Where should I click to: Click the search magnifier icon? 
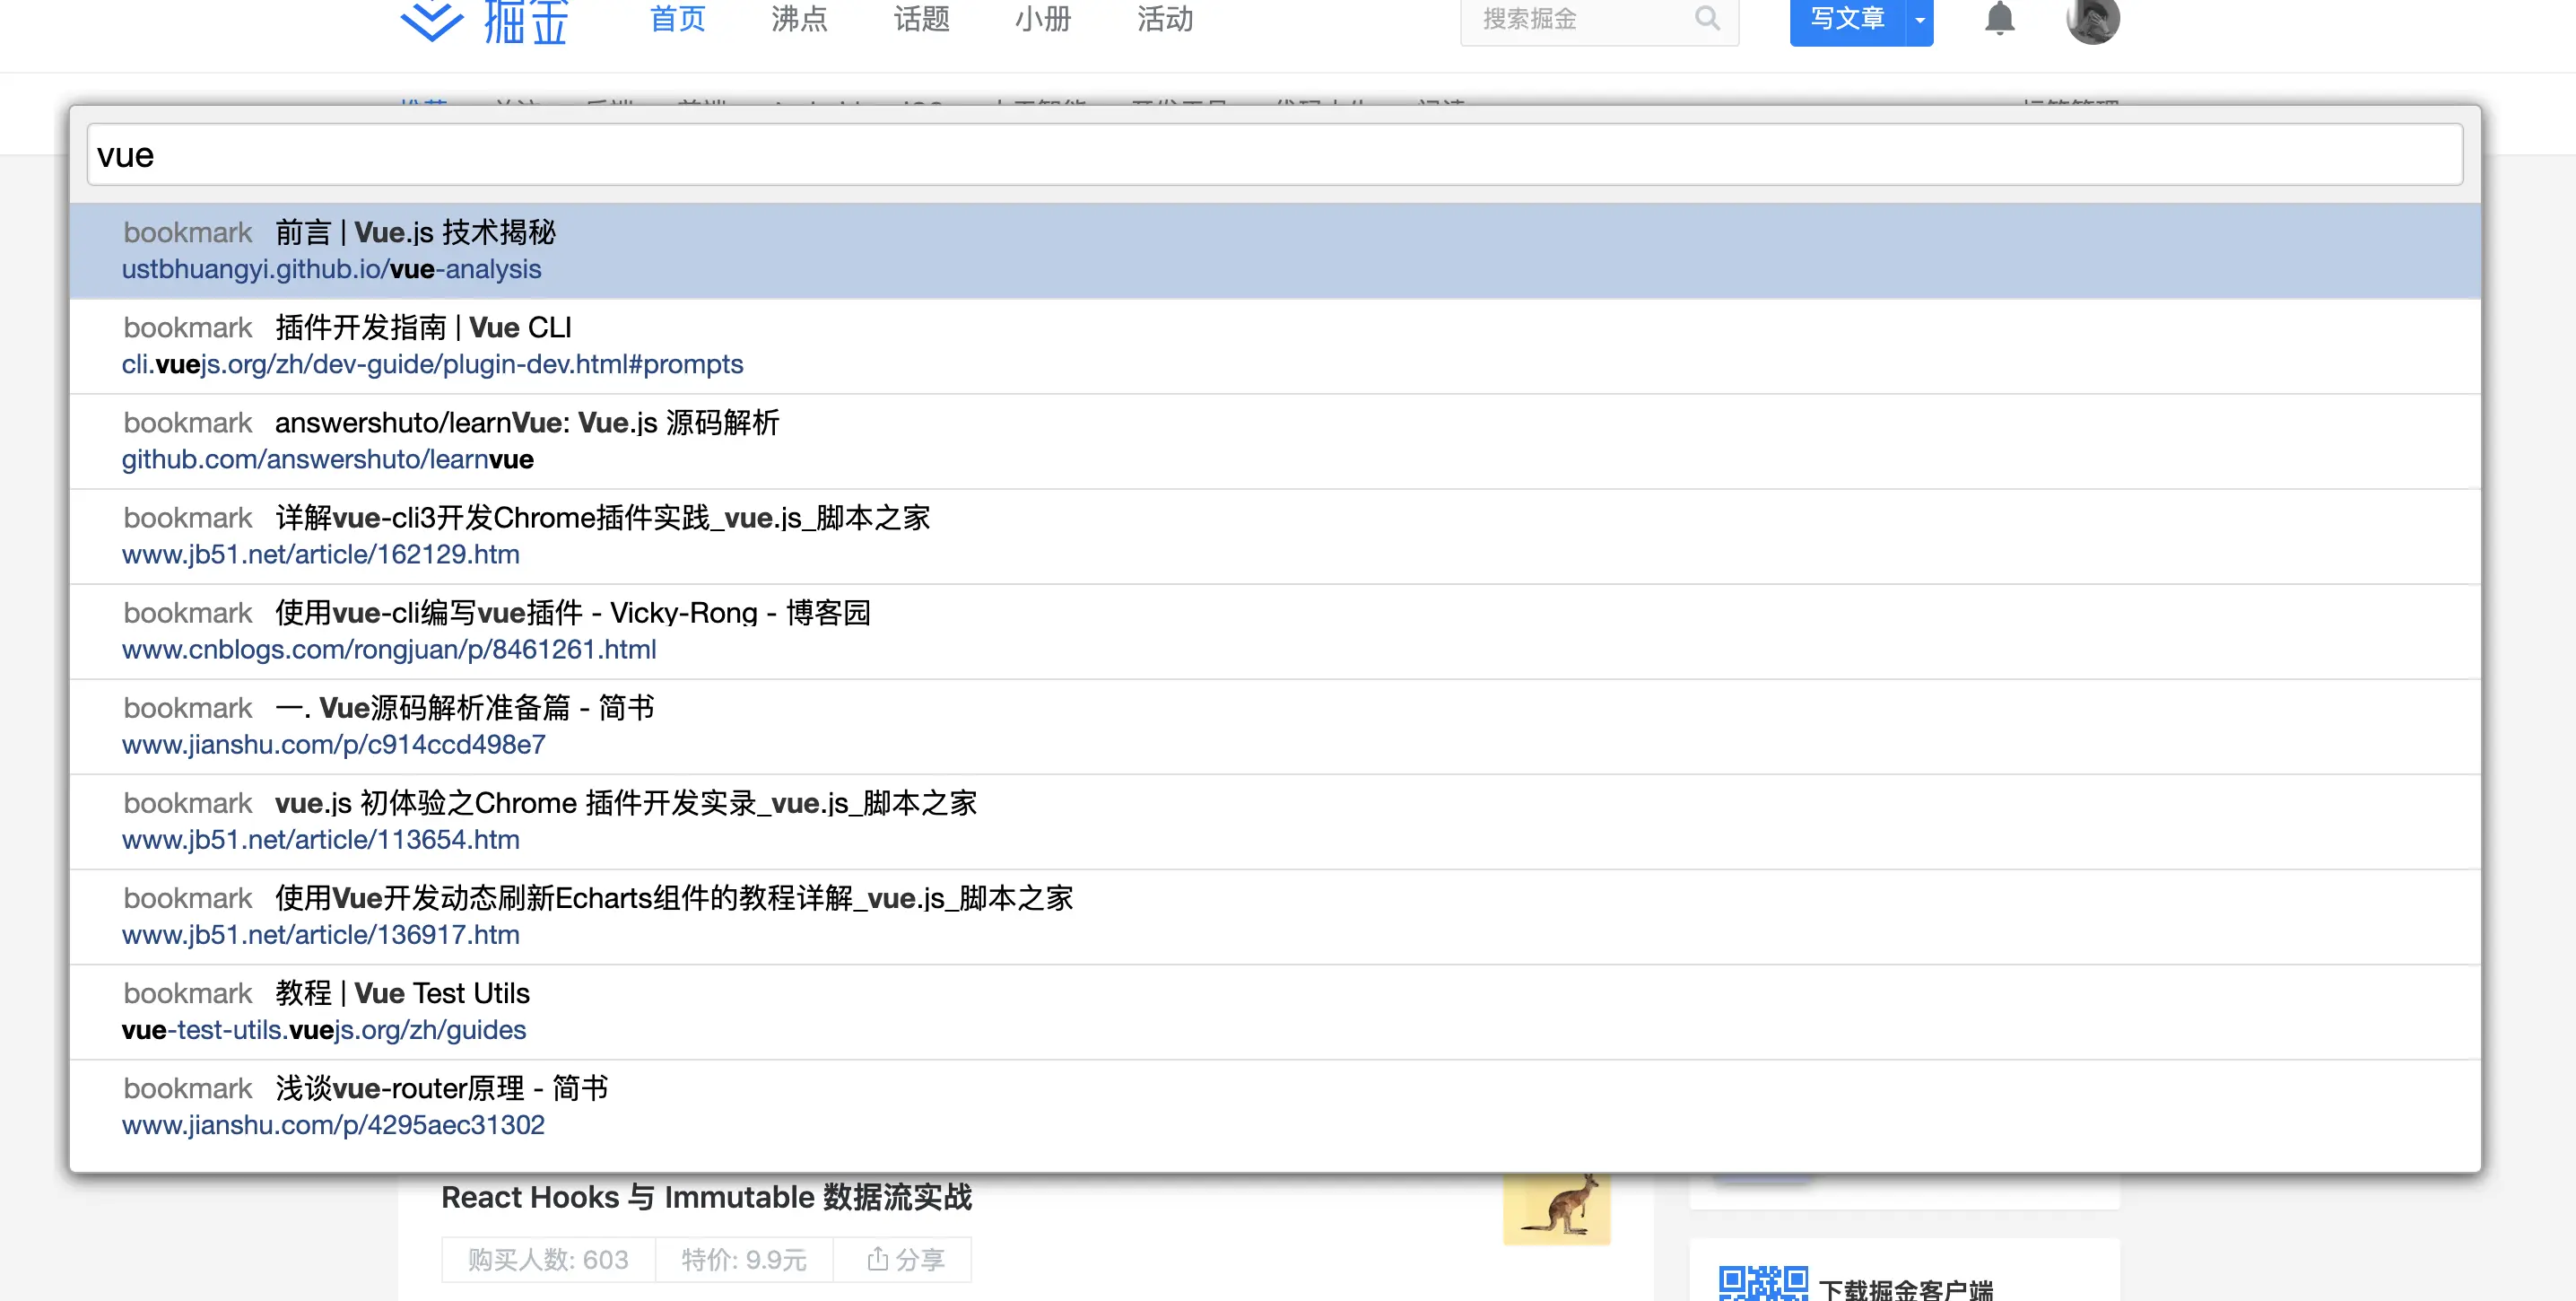click(1707, 18)
